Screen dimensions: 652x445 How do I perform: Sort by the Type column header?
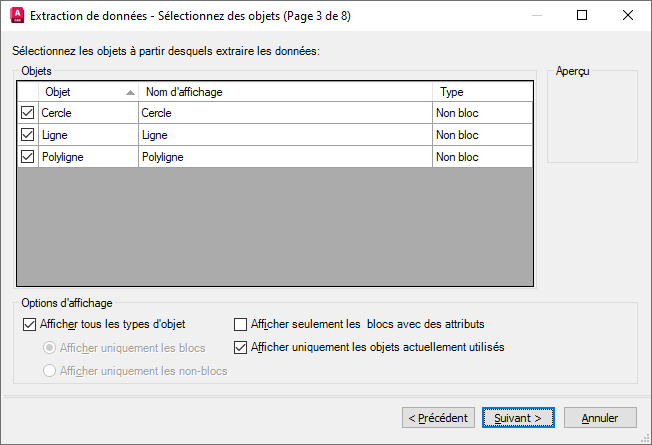(x=482, y=92)
